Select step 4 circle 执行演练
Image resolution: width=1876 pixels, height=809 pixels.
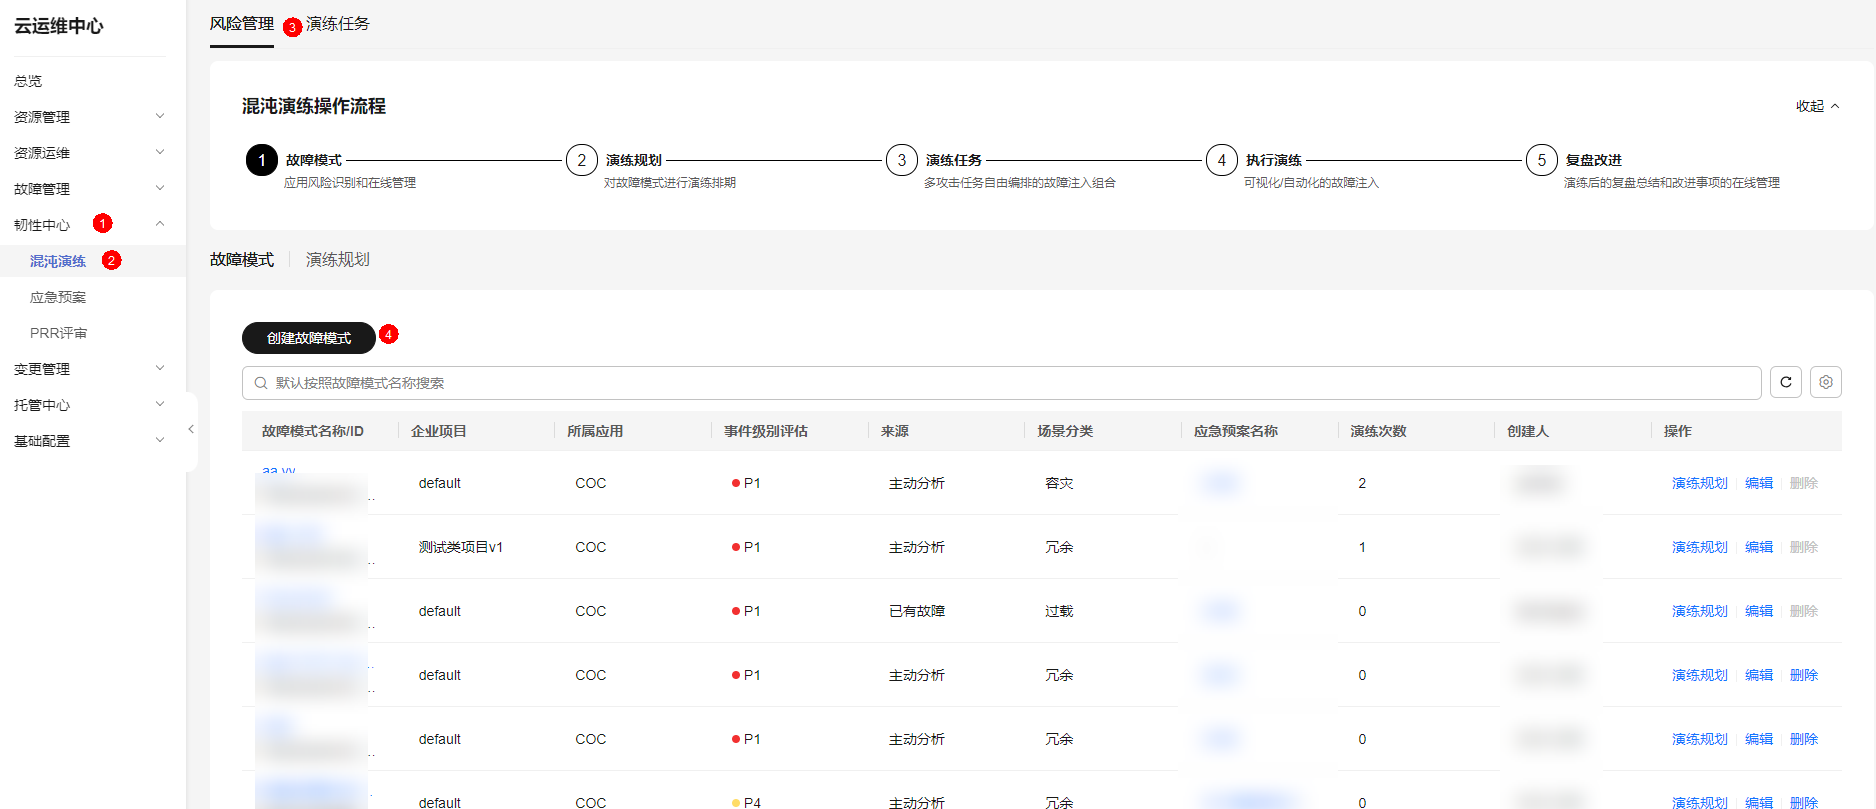click(1222, 160)
